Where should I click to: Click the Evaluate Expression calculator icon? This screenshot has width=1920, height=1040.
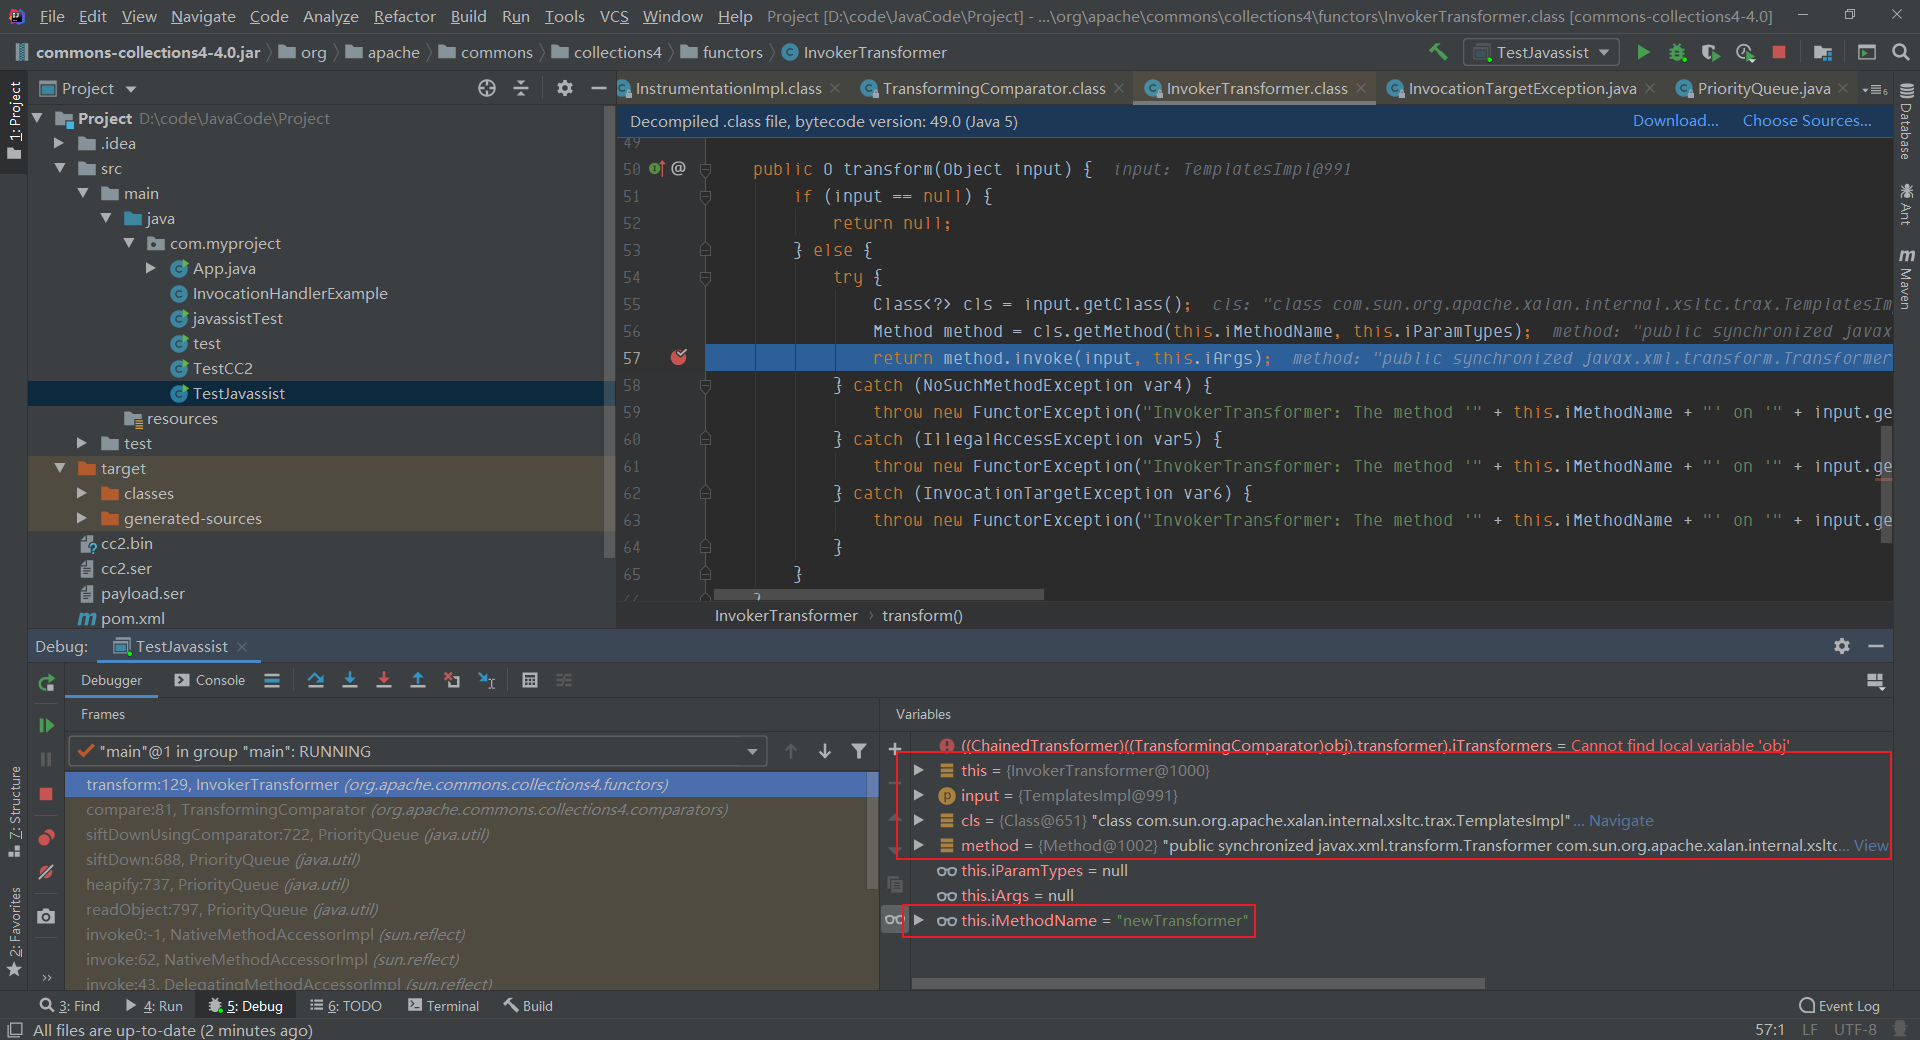[x=530, y=680]
